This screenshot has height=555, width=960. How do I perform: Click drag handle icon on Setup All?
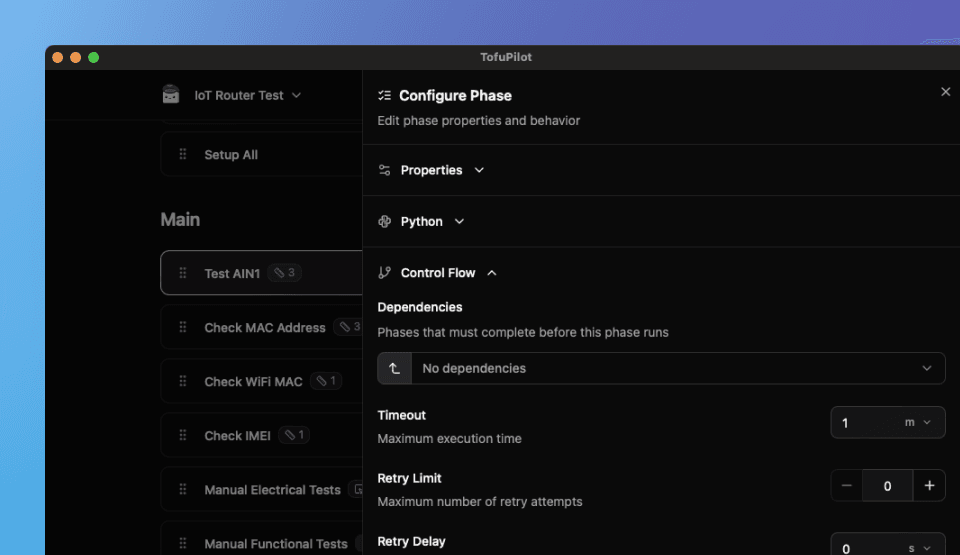click(x=183, y=155)
